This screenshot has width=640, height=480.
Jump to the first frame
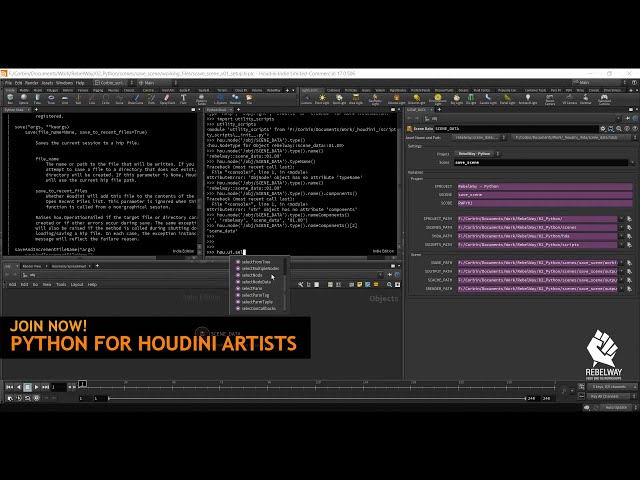click(x=9, y=387)
